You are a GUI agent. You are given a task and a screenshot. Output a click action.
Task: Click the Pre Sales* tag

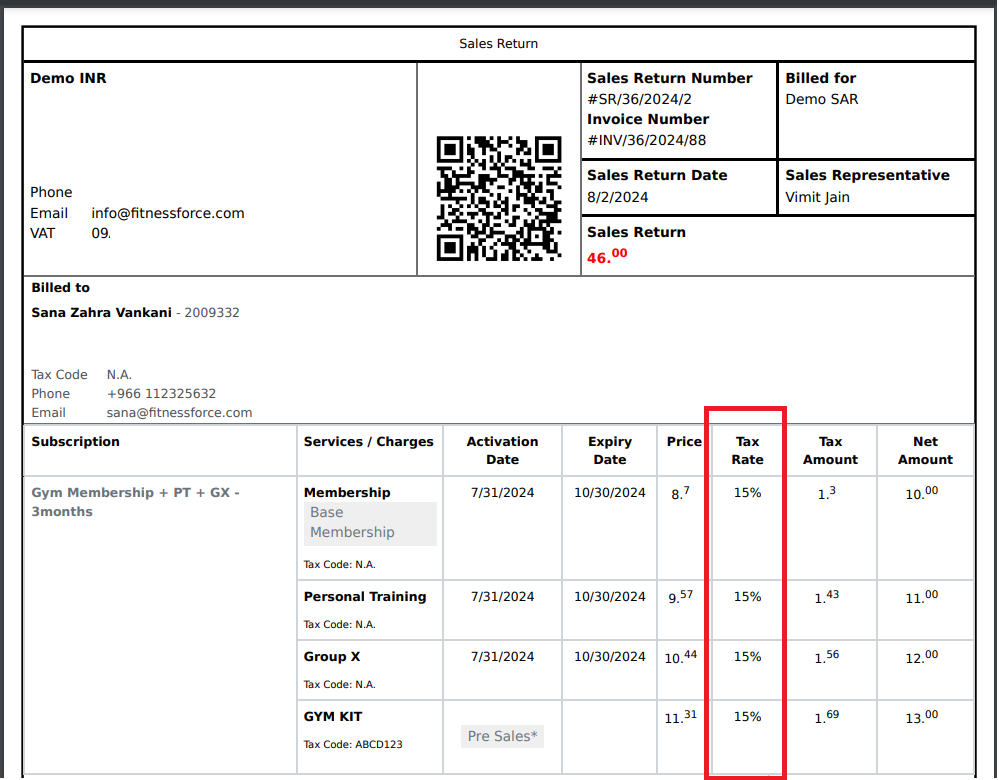503,737
